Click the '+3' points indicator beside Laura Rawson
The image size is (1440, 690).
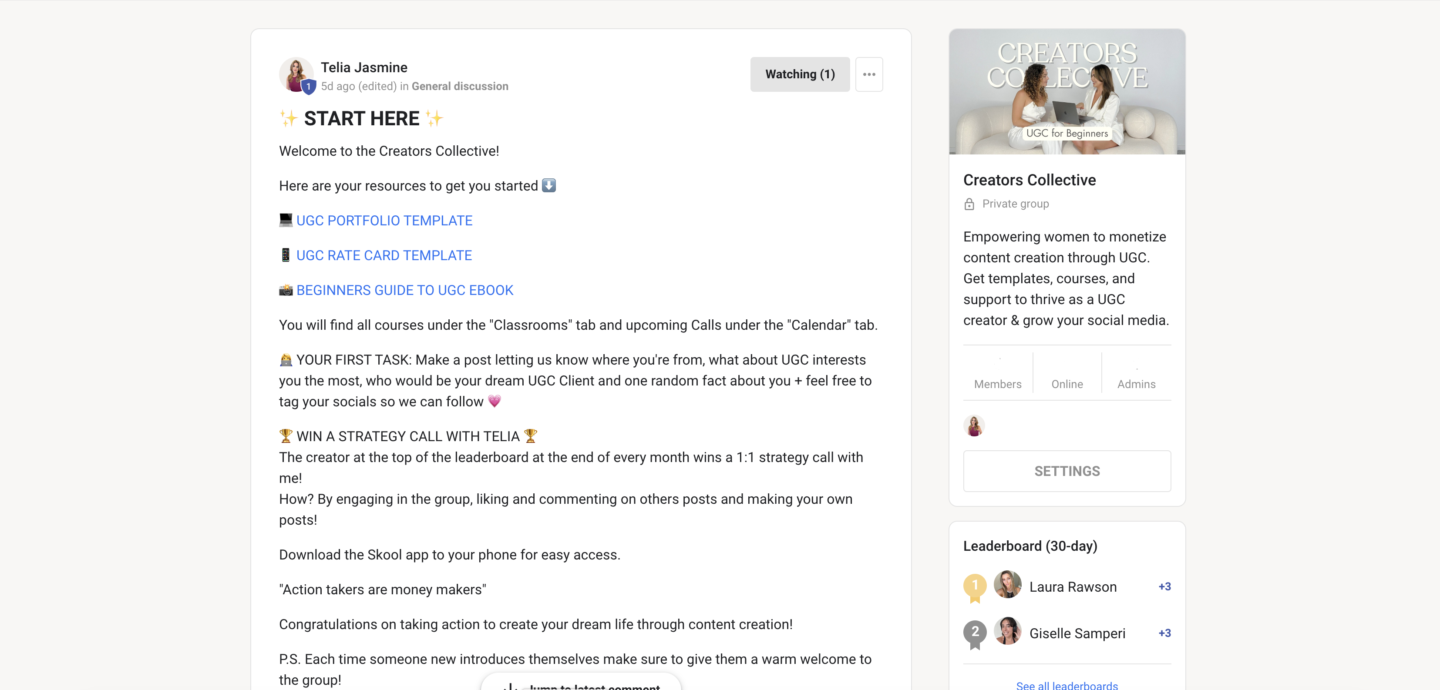coord(1163,587)
